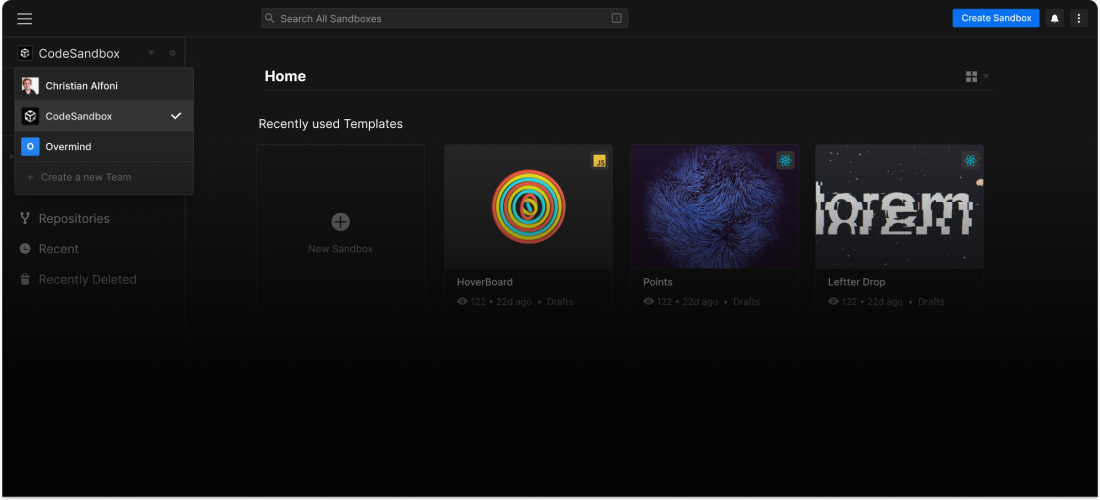Click the React badge on Leftter Drop card

(x=970, y=161)
